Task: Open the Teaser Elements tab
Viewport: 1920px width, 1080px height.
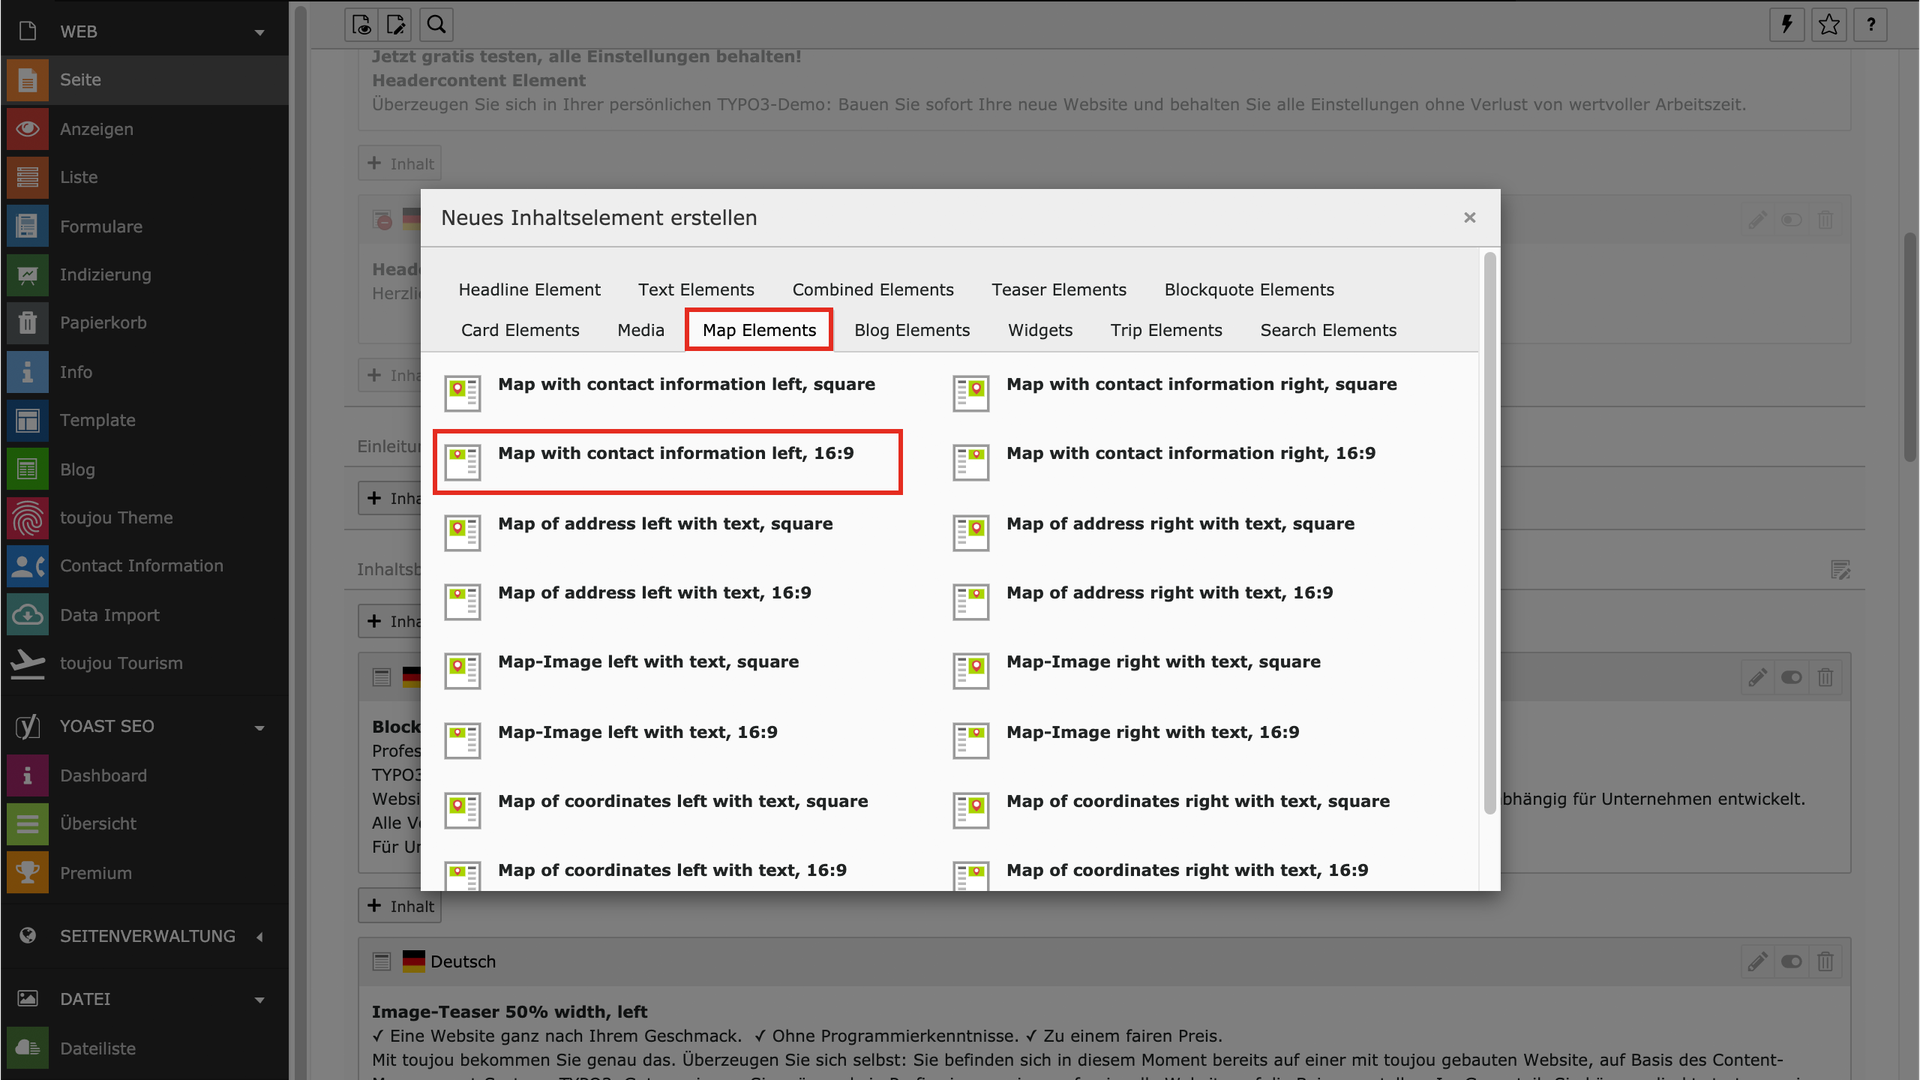Action: pos(1058,290)
